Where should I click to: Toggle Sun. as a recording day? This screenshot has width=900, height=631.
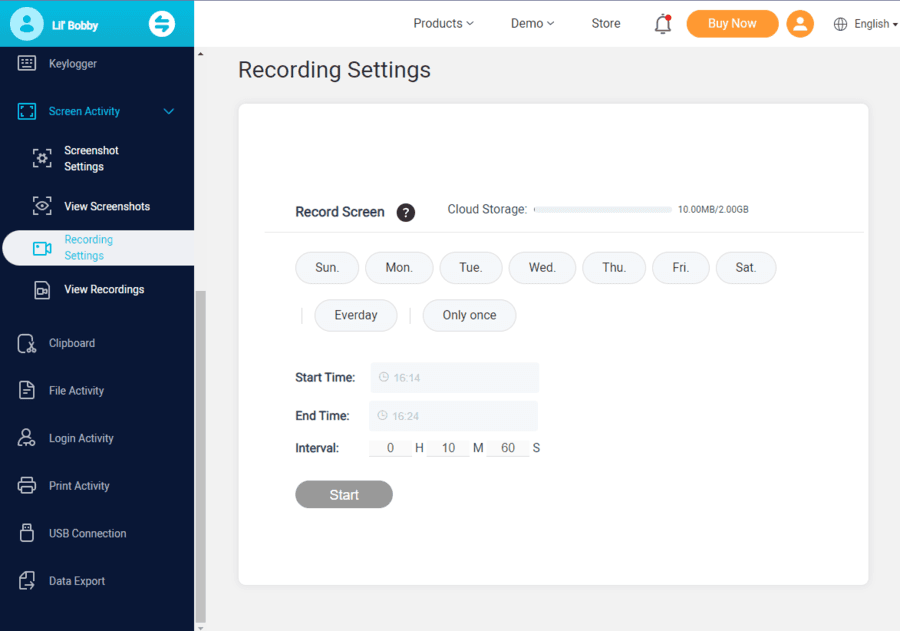[327, 267]
